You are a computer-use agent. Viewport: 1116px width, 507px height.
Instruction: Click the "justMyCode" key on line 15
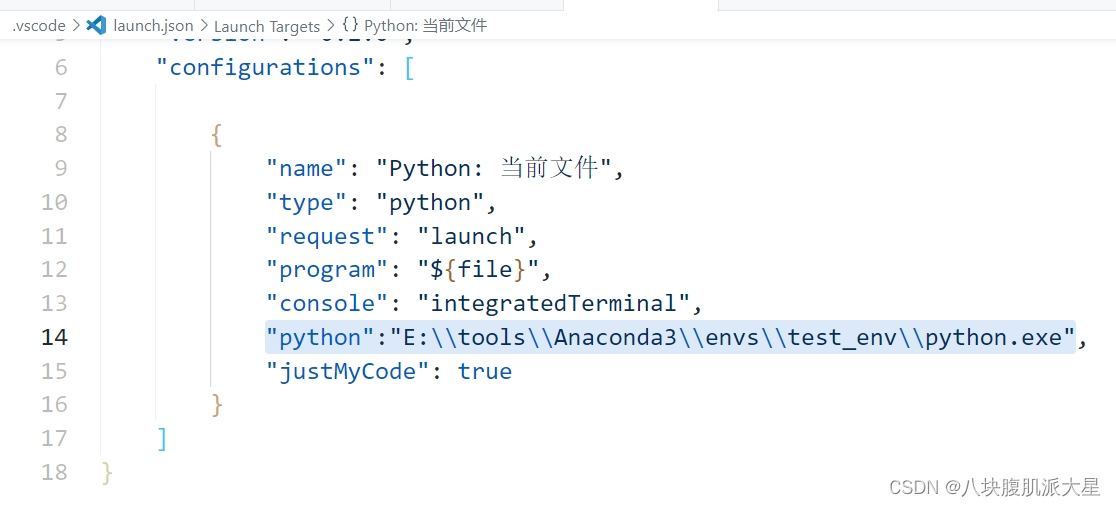347,371
